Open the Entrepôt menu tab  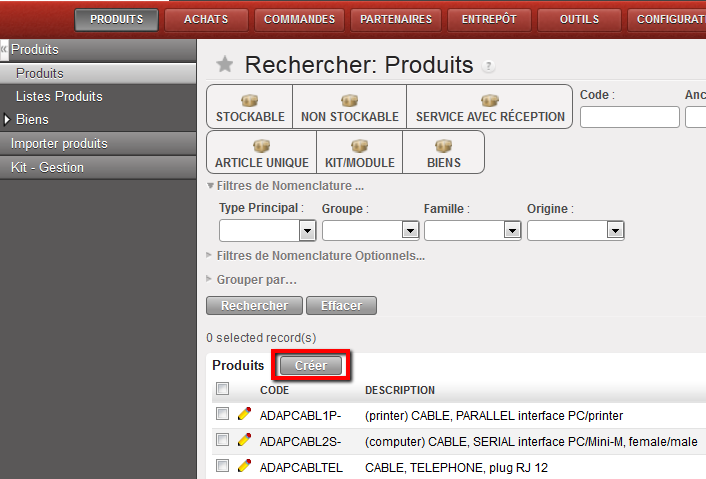489,19
